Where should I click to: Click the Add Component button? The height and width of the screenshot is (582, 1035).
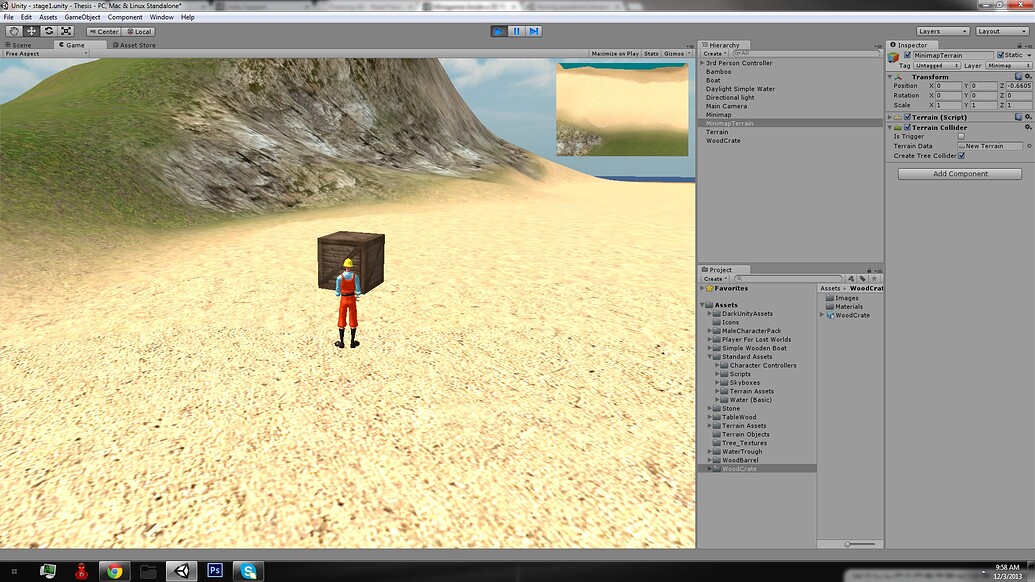click(x=959, y=173)
